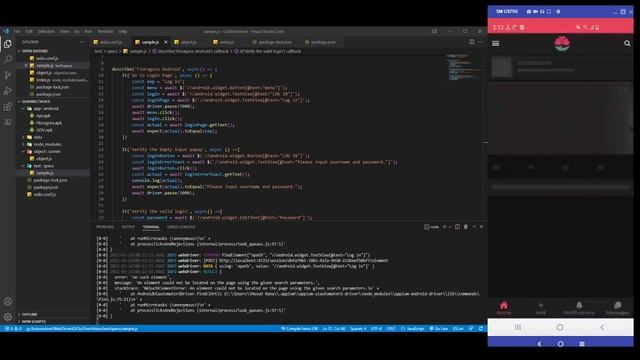The height and width of the screenshot is (360, 640).
Task: Open the Accounts icon in activity bar
Action: pos(8,301)
